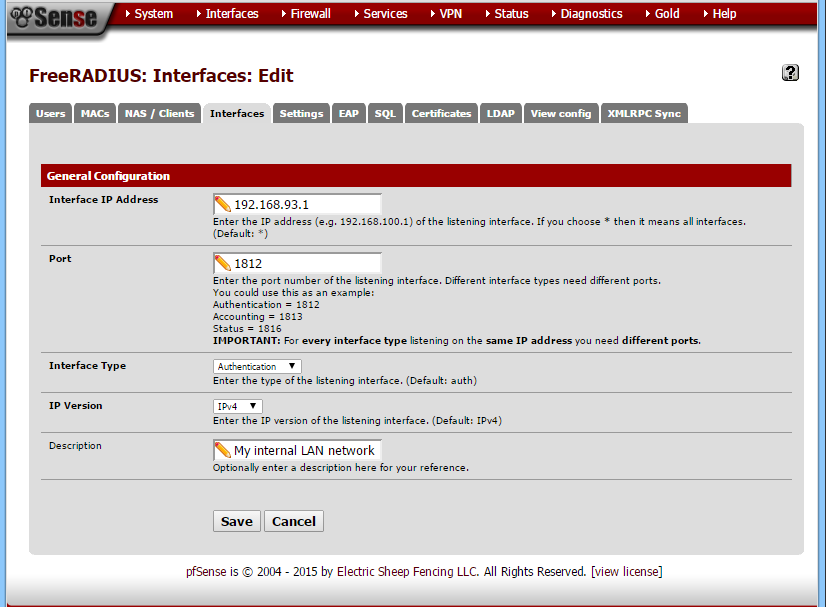This screenshot has height=607, width=826.
Task: Expand the Interface Type dropdown
Action: coord(257,366)
